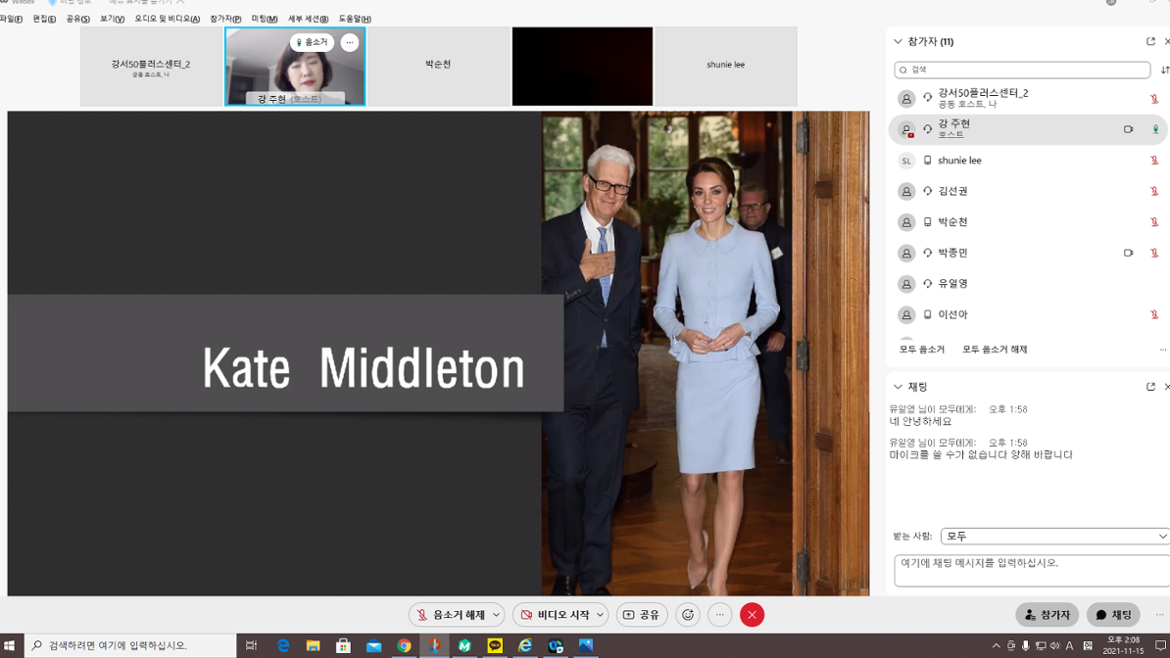The image size is (1170, 658).
Task: Open the more options on 강 주현's video tile
Action: coord(350,43)
